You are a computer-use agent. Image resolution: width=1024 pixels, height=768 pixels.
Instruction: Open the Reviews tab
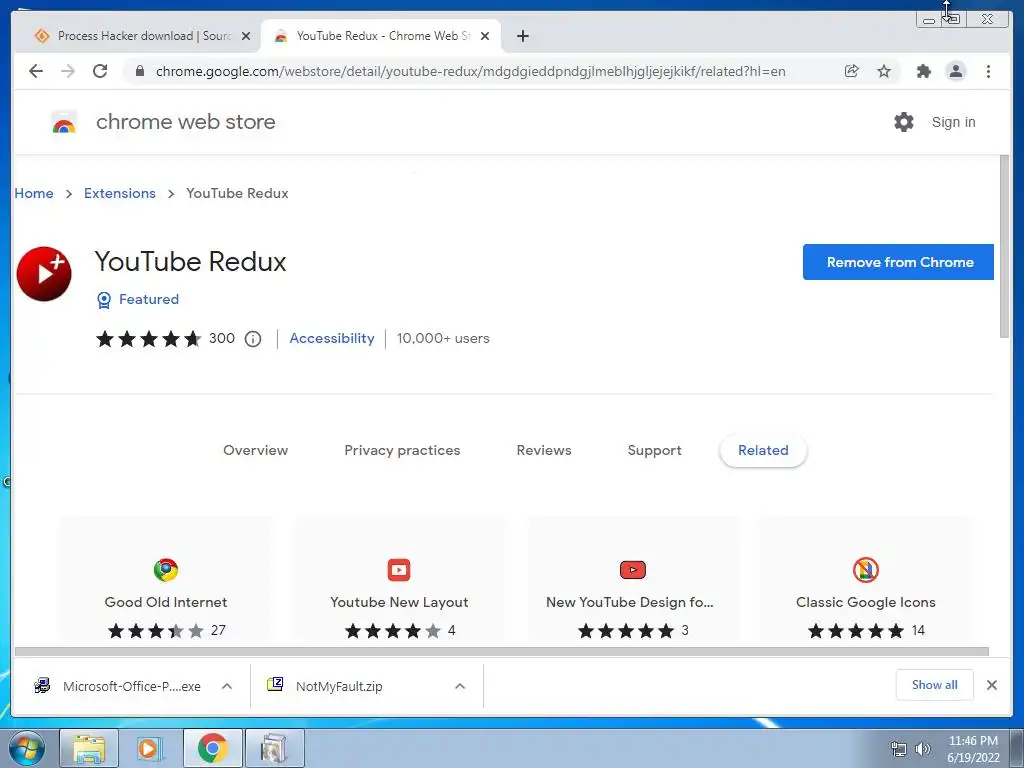click(544, 450)
